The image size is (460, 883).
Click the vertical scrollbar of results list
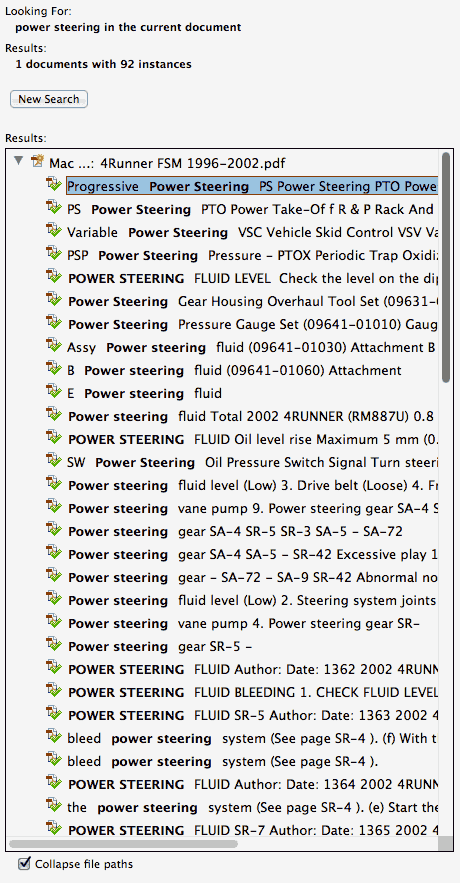(x=446, y=267)
